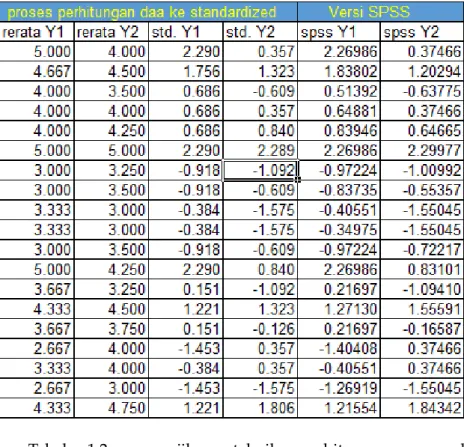Select the 0.83101 cell
464x447 pixels.
(x=422, y=269)
